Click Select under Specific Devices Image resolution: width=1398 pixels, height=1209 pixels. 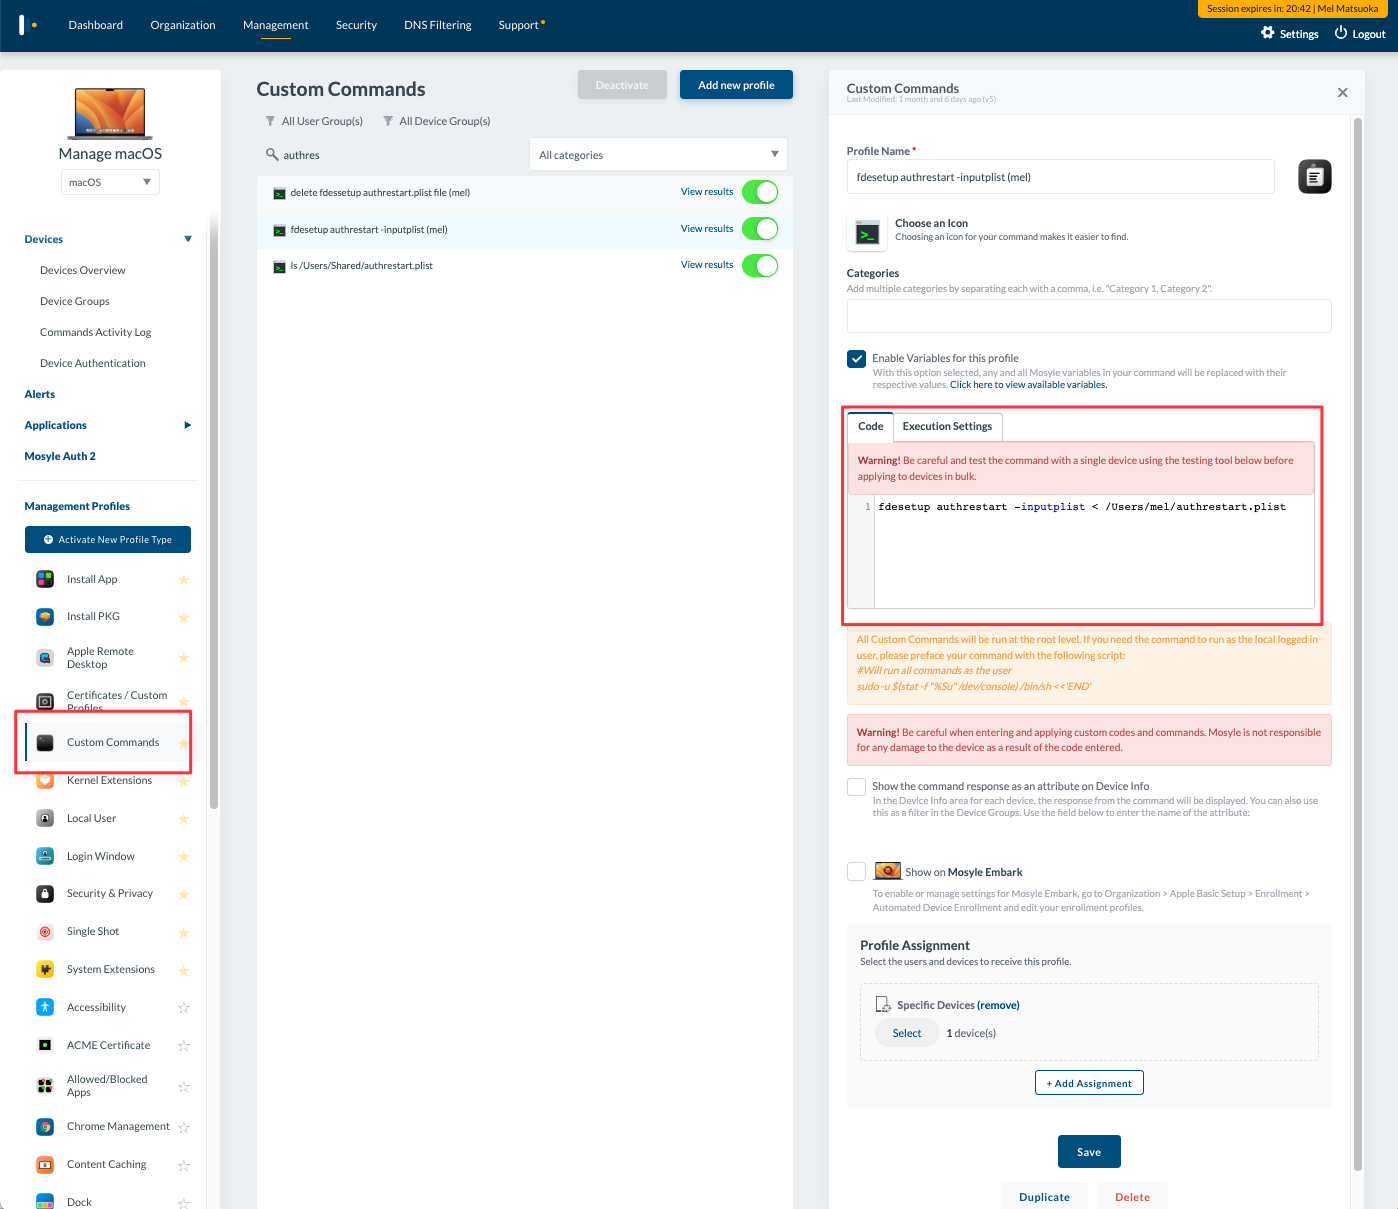pyautogui.click(x=907, y=1033)
